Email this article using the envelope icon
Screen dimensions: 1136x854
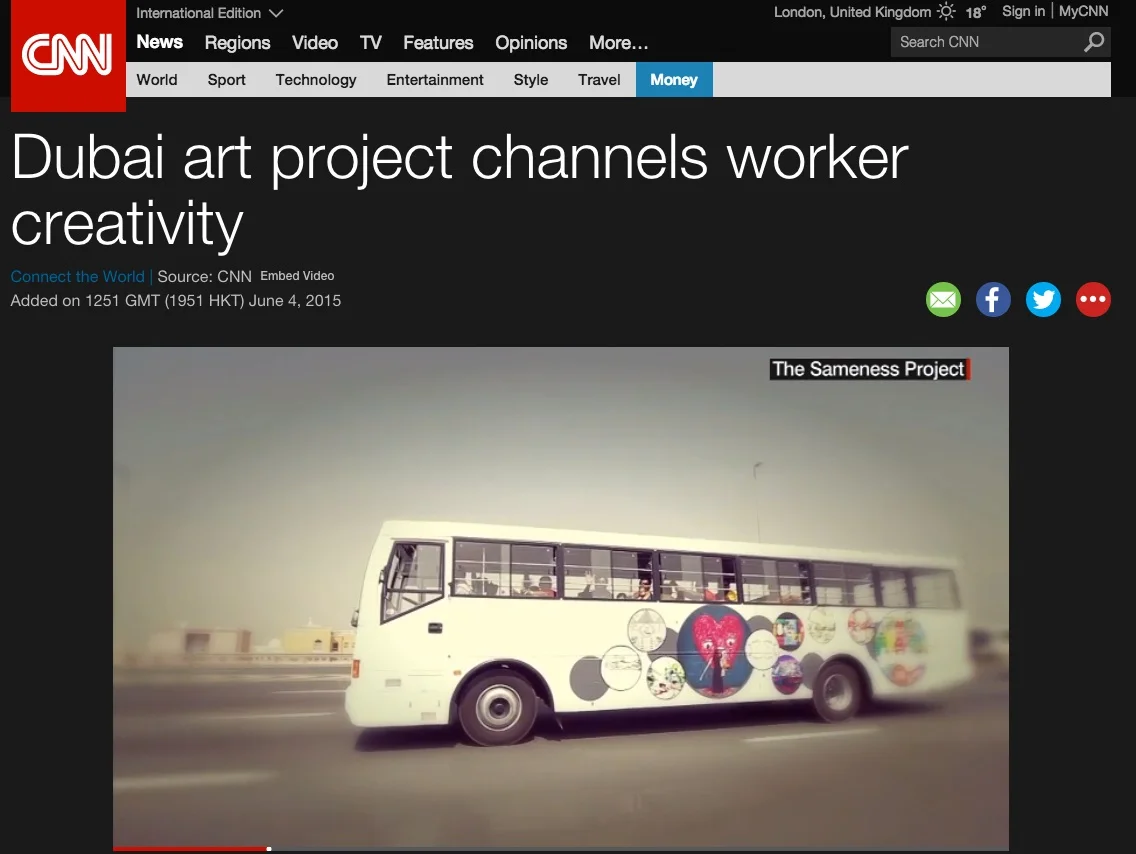click(x=943, y=299)
